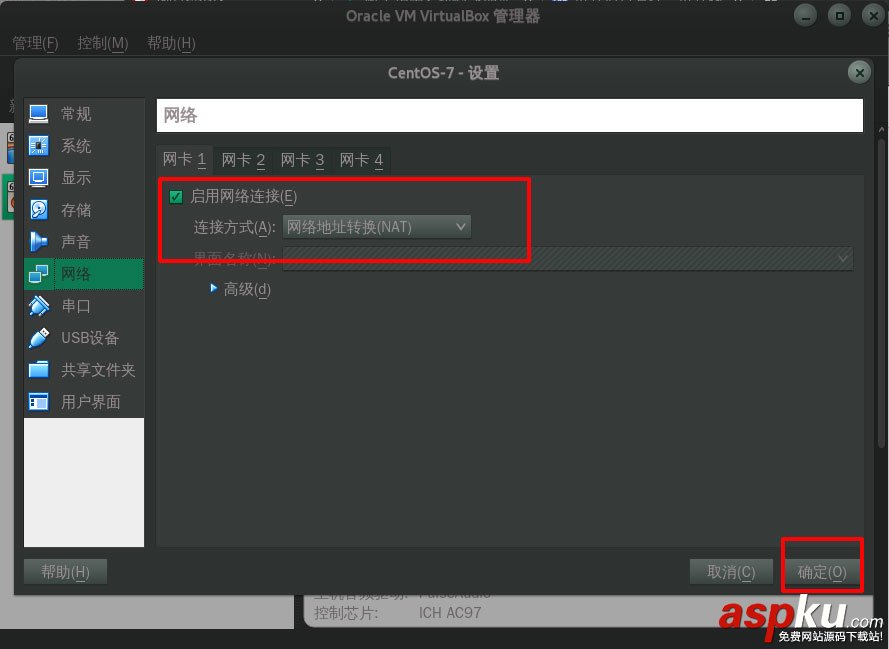Open the 连接方式 NAT dropdown
Screen dimensions: 889x649
click(377, 226)
